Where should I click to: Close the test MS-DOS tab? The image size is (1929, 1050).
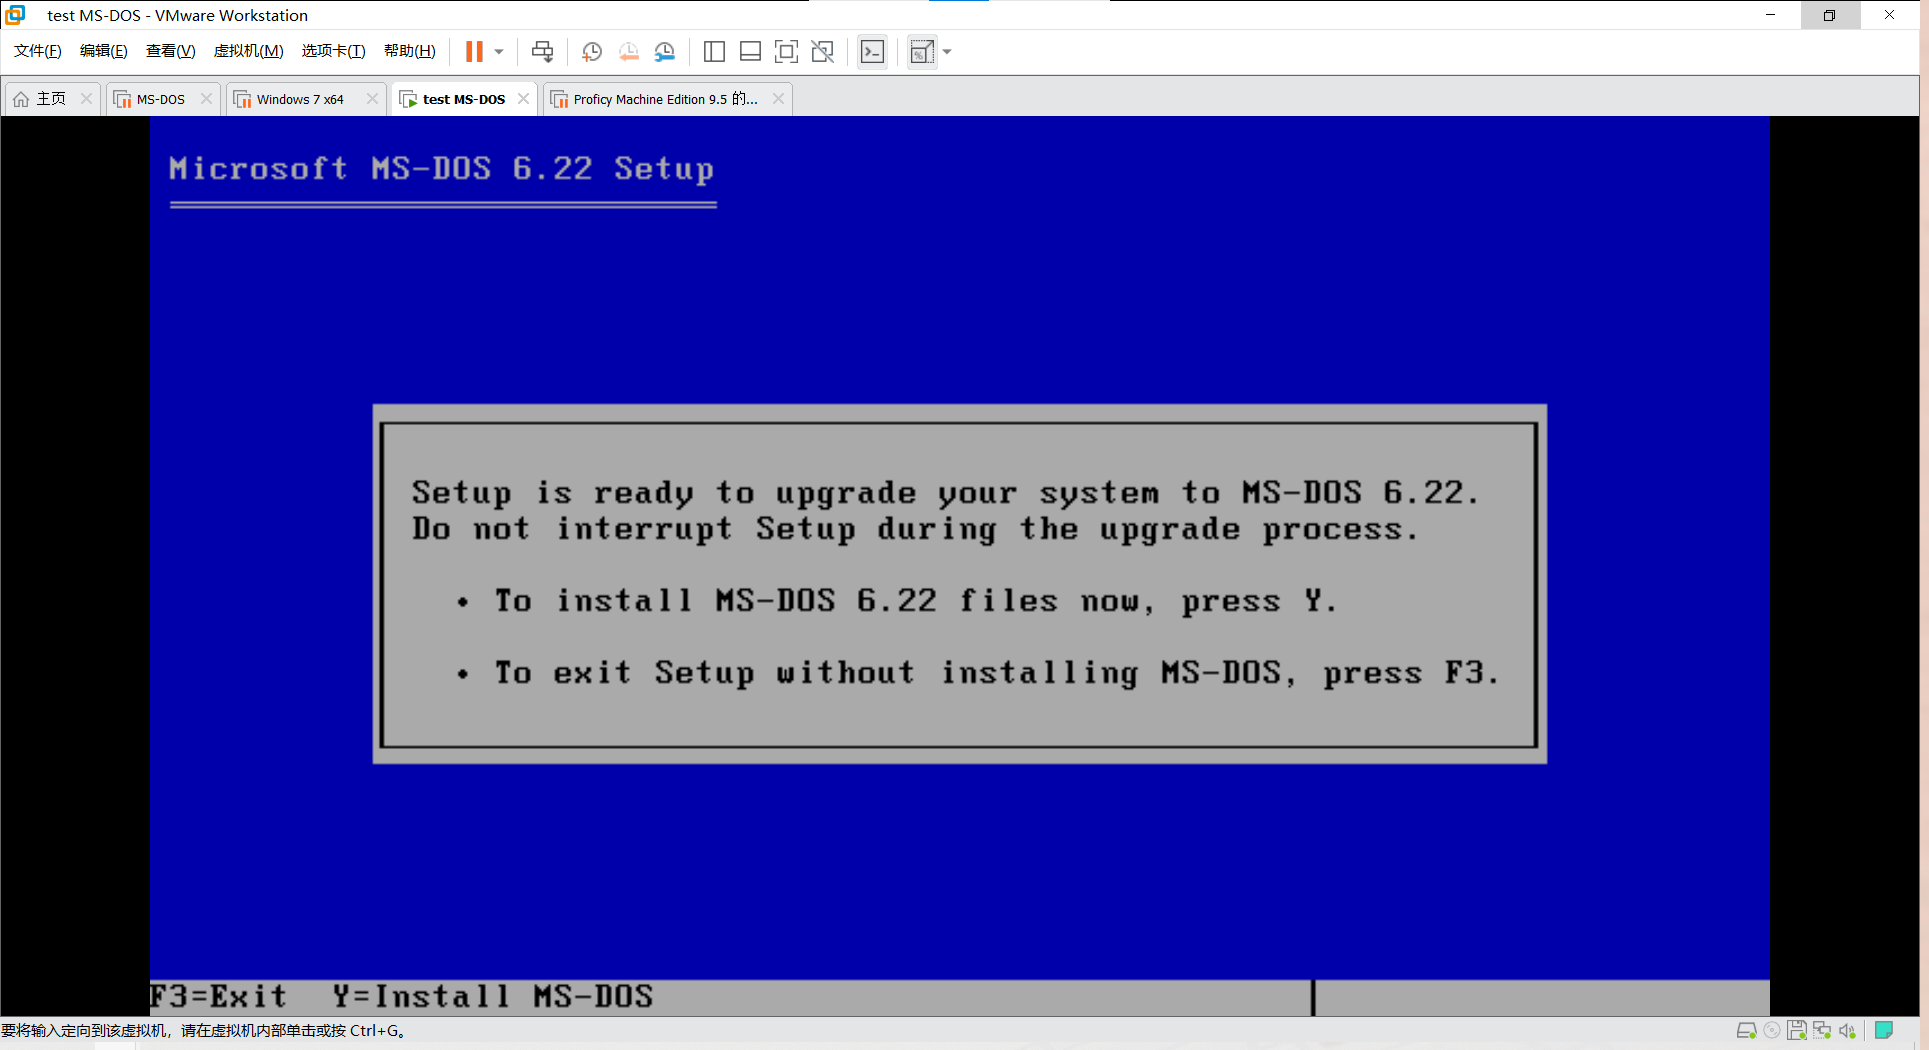(x=523, y=99)
